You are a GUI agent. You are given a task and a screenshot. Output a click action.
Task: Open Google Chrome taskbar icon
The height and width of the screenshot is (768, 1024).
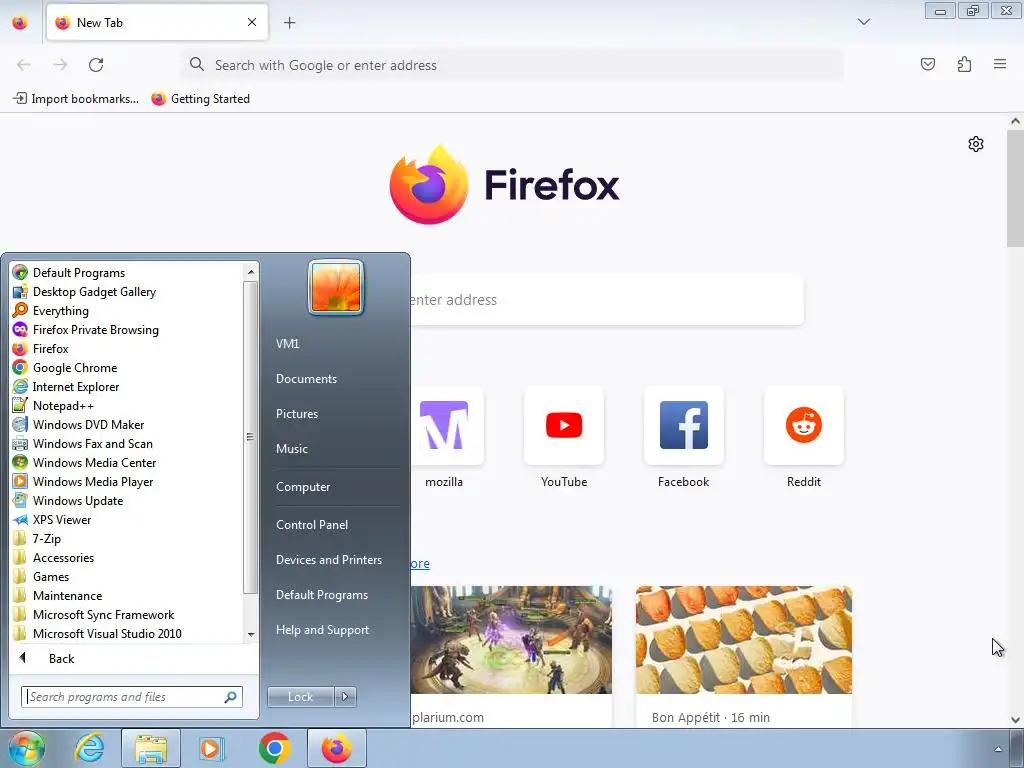[x=274, y=748]
